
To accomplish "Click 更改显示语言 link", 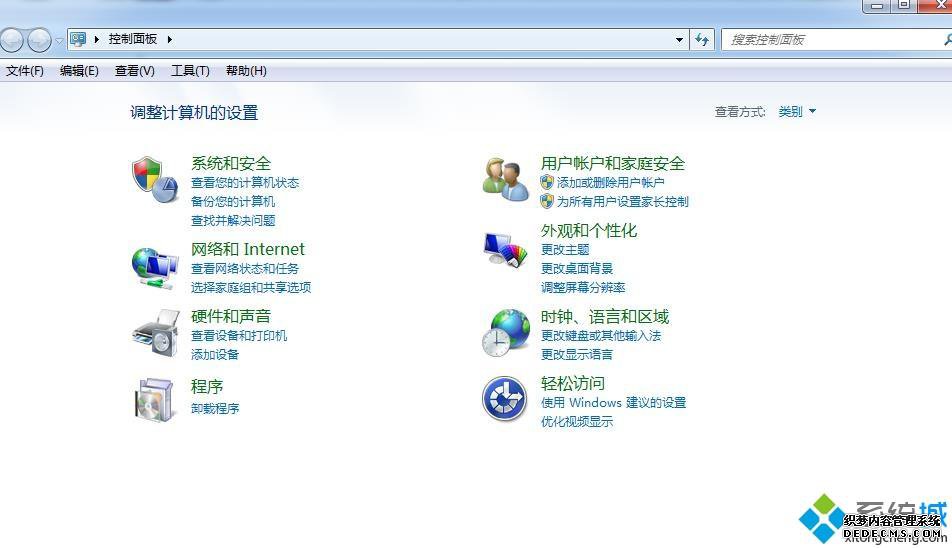I will pos(577,354).
